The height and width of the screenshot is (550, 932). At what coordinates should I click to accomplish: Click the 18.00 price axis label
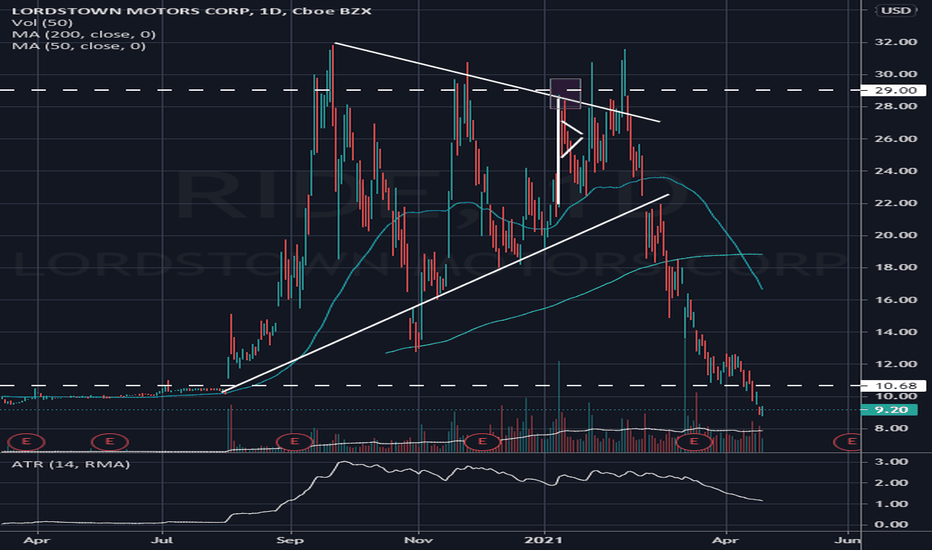(x=896, y=267)
